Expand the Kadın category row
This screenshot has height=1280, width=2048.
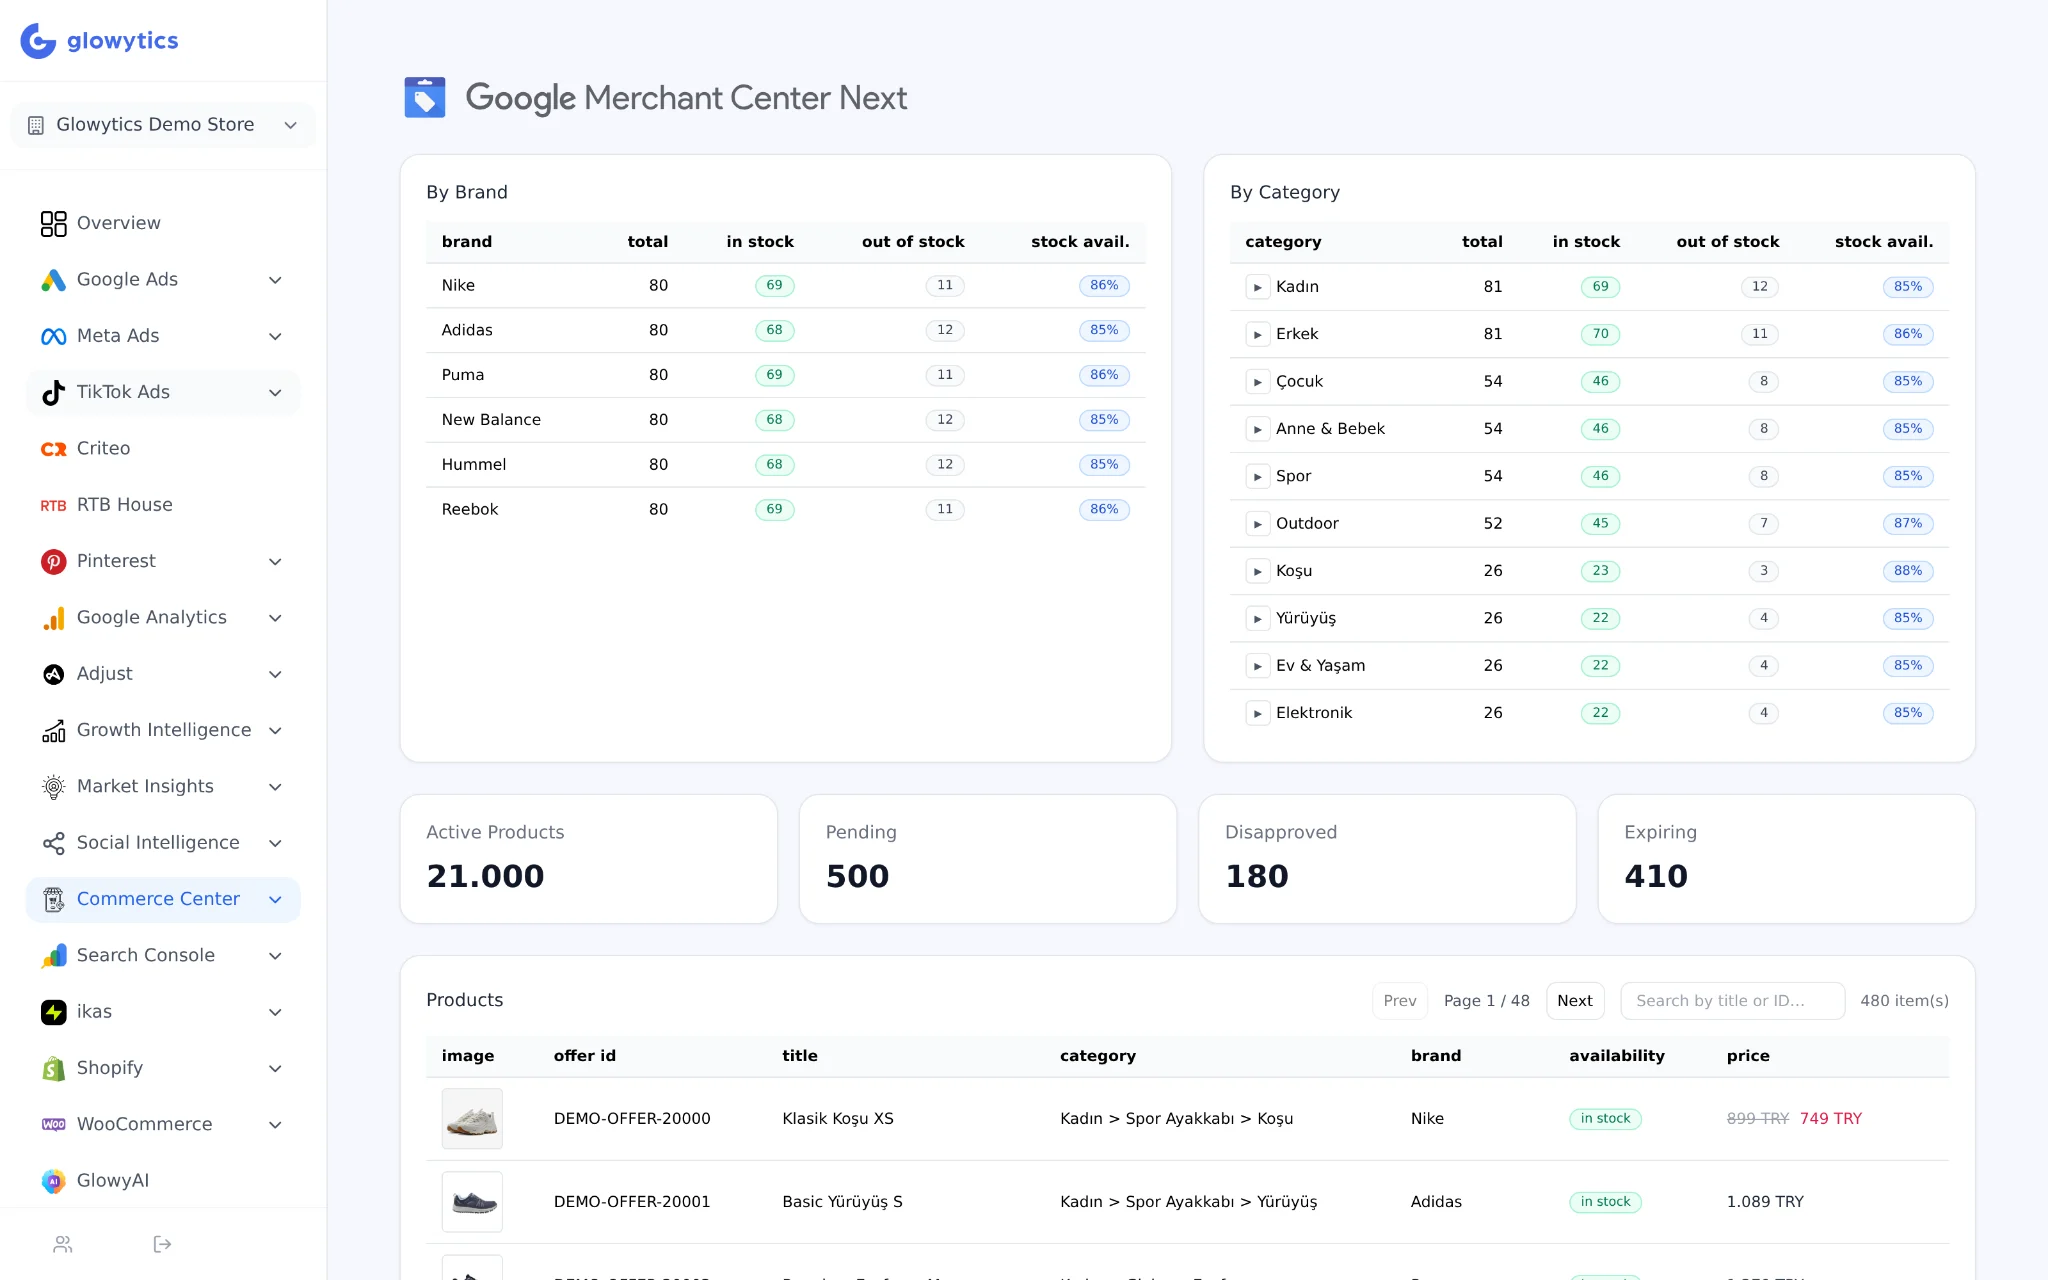pyautogui.click(x=1257, y=287)
